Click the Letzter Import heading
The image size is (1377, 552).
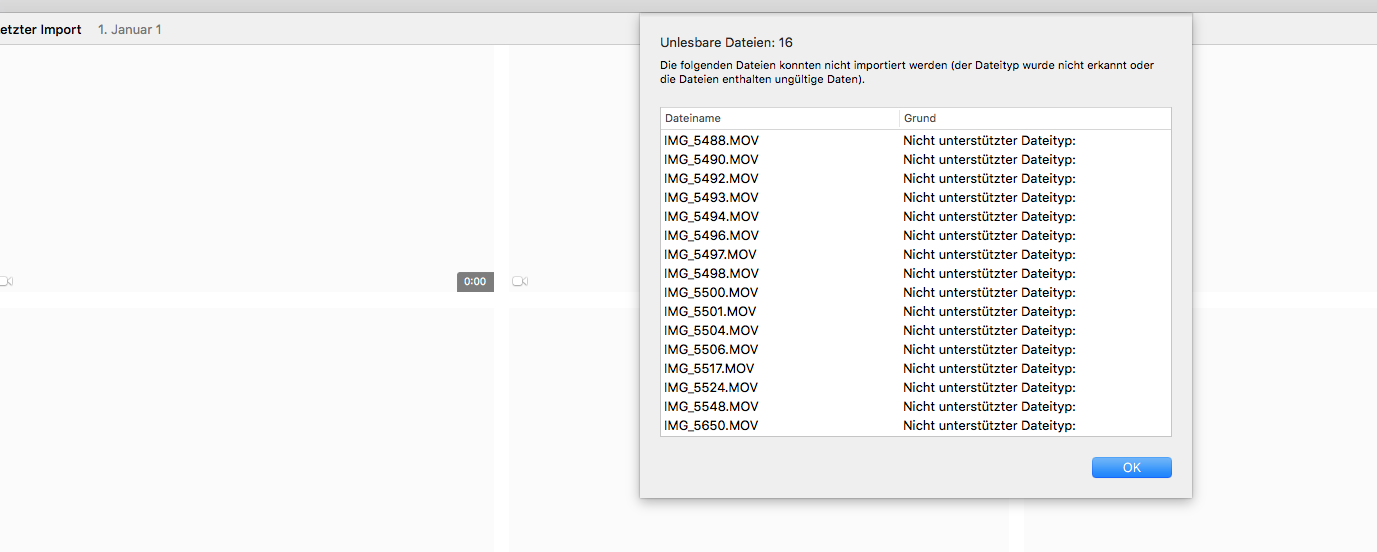coord(40,29)
